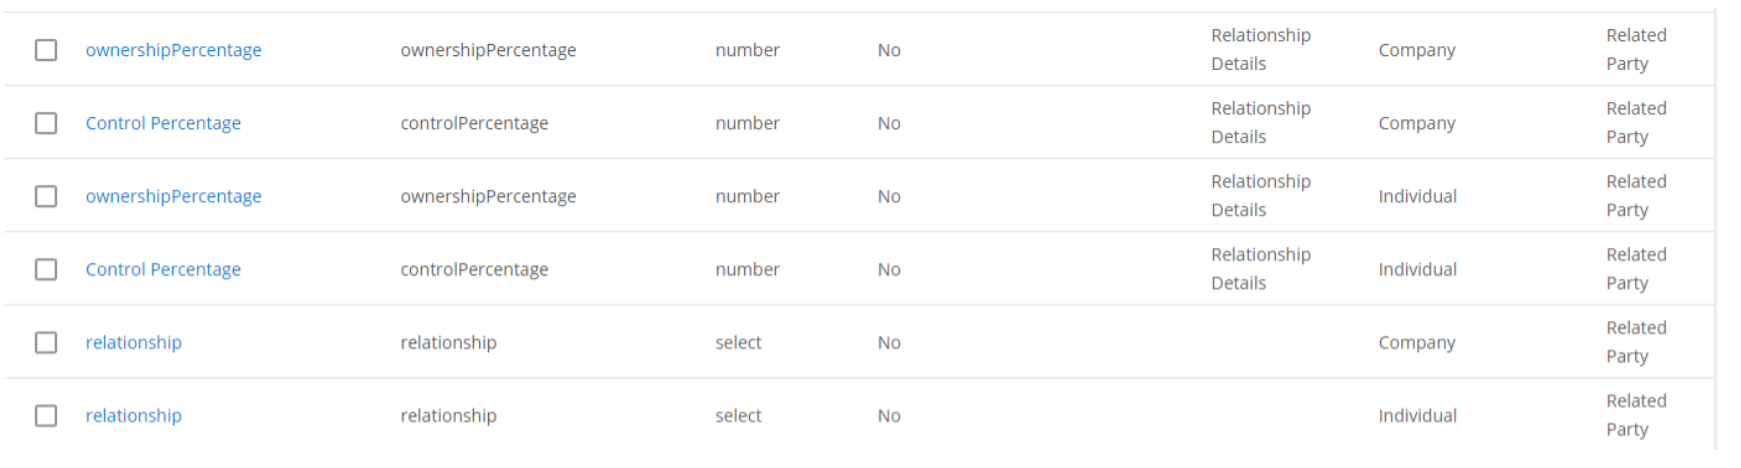Click the ownershipPercentage key cell in Individual row
Screen dimensions: 1741x468
pos(488,196)
